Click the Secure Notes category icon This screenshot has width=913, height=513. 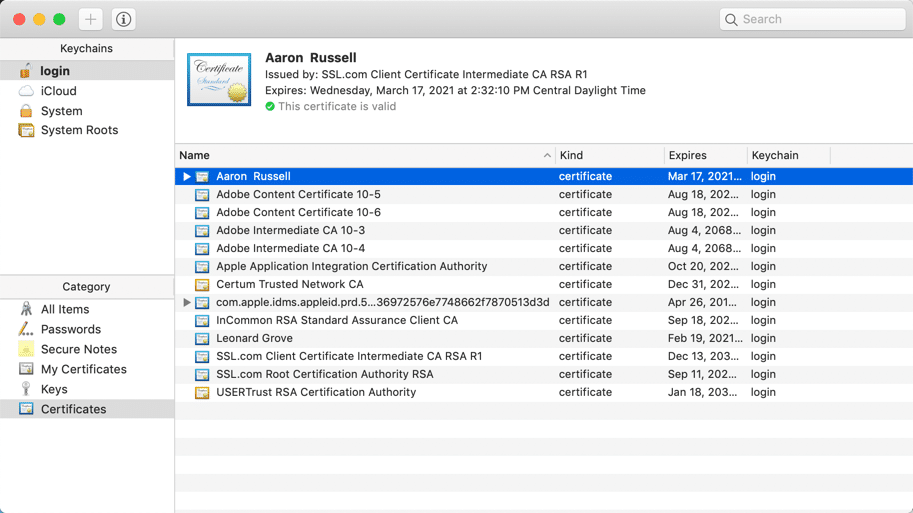pos(26,349)
